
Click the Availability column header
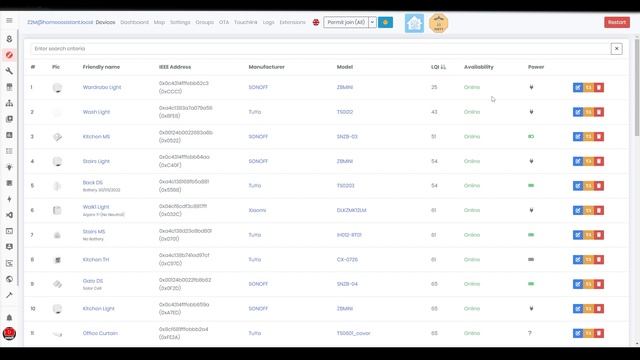click(479, 67)
